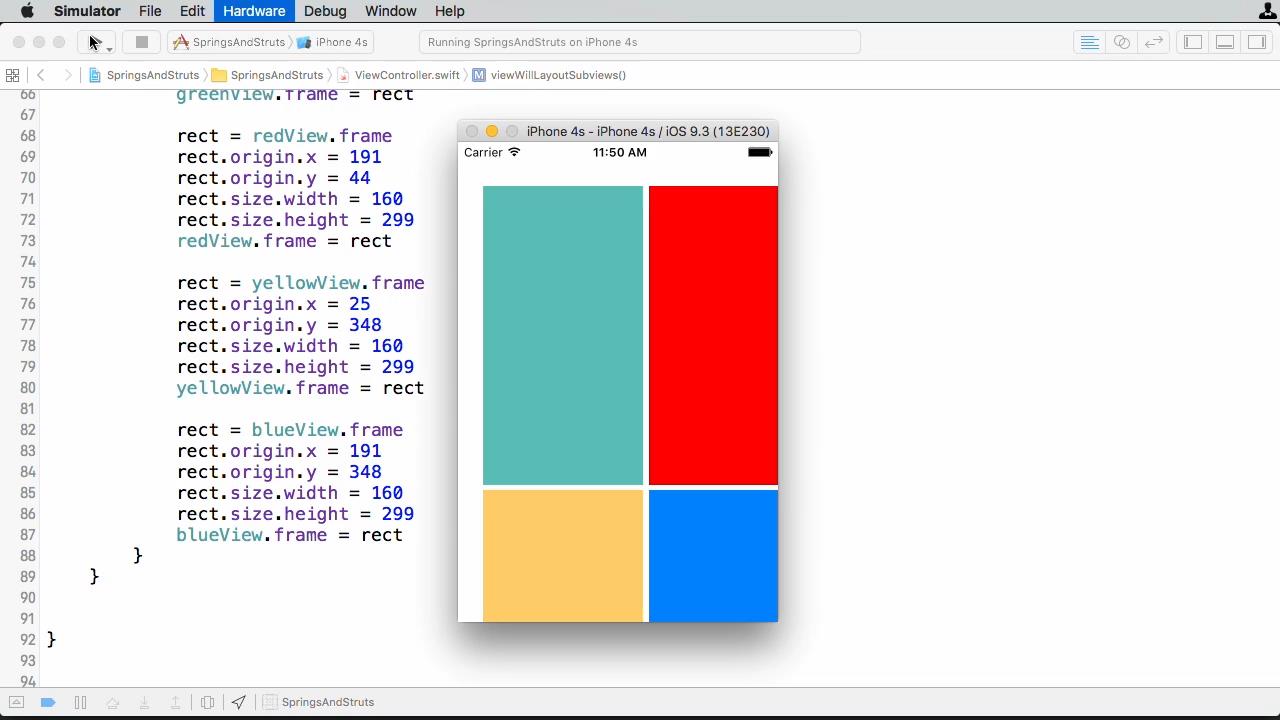Pause program execution in debug bar
1280x720 pixels.
80,702
